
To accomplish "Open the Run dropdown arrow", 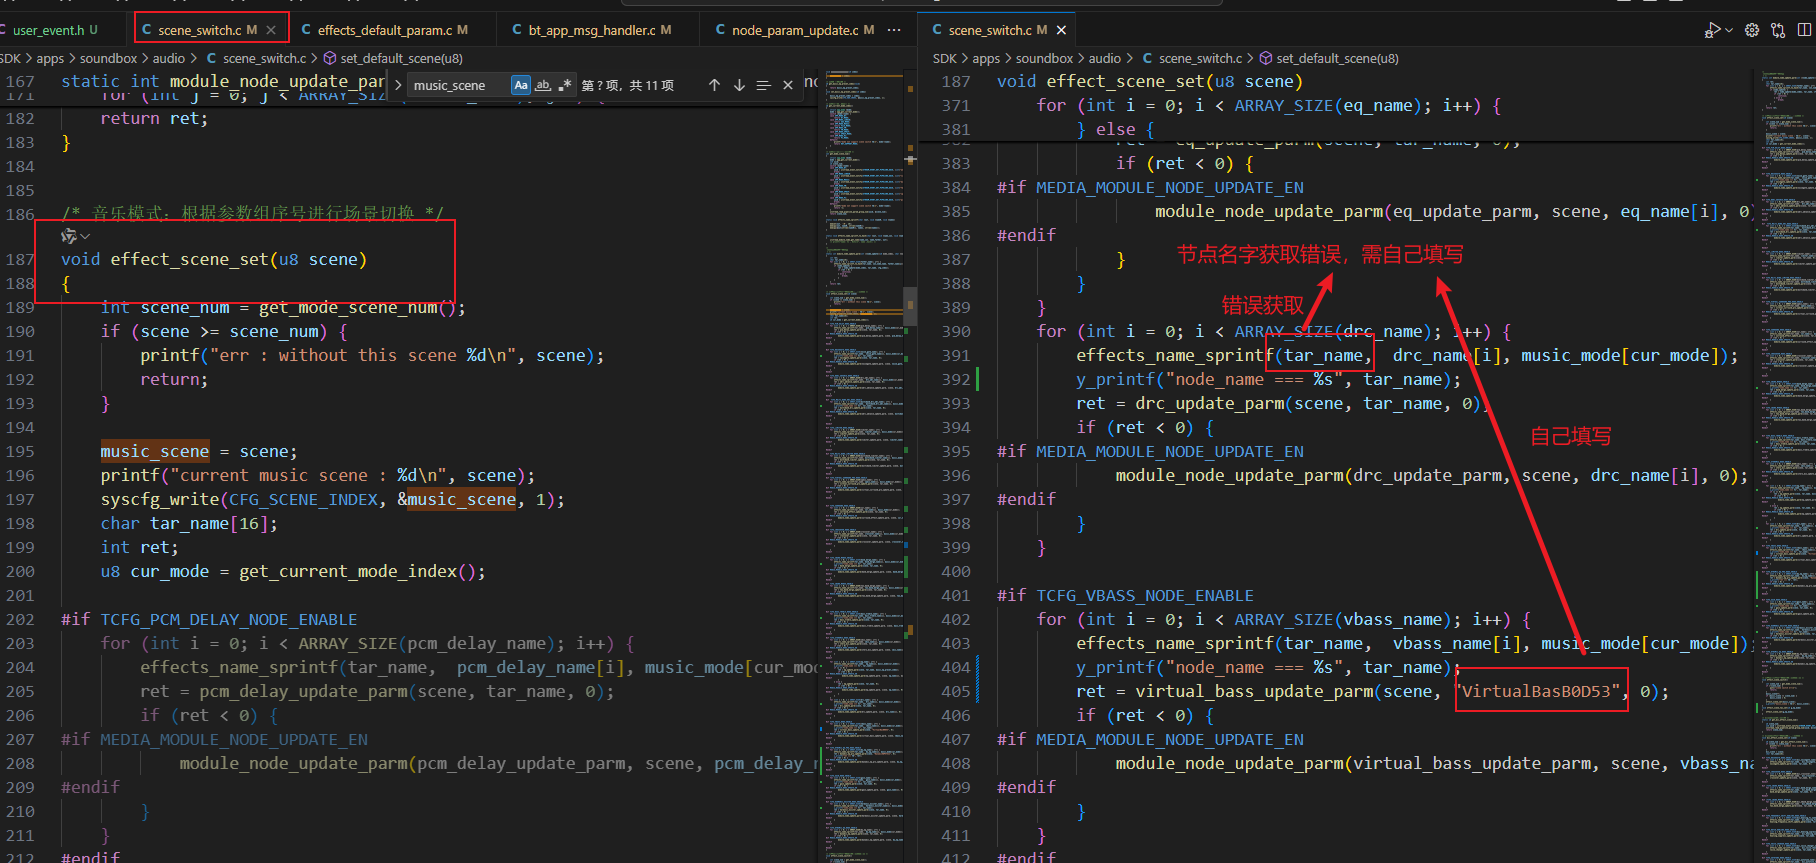I will tap(1729, 30).
